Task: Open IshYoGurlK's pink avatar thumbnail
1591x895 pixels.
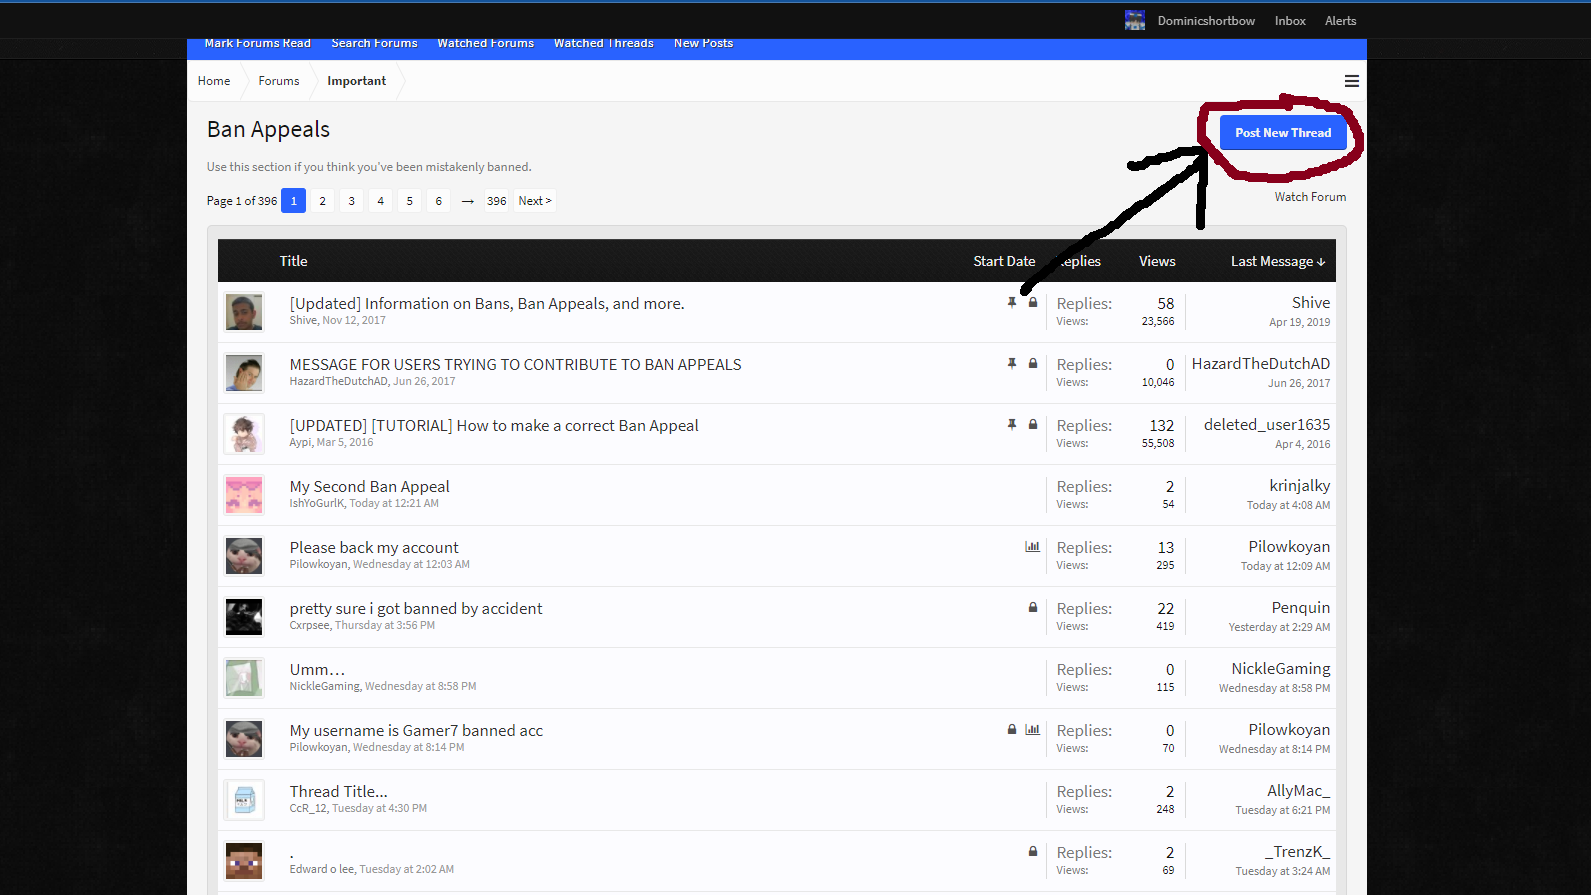Action: click(x=244, y=495)
